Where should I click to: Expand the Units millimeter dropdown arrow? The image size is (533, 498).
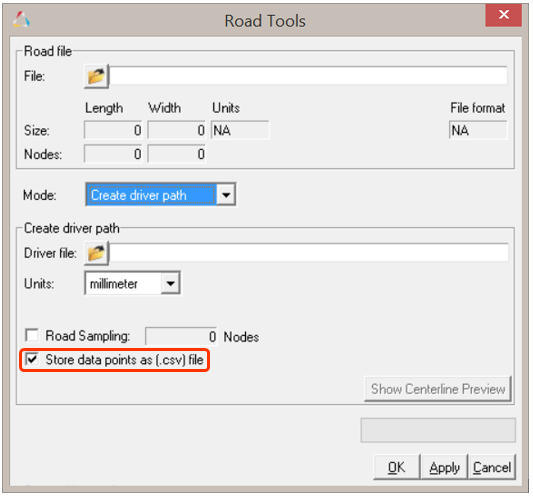pyautogui.click(x=171, y=283)
